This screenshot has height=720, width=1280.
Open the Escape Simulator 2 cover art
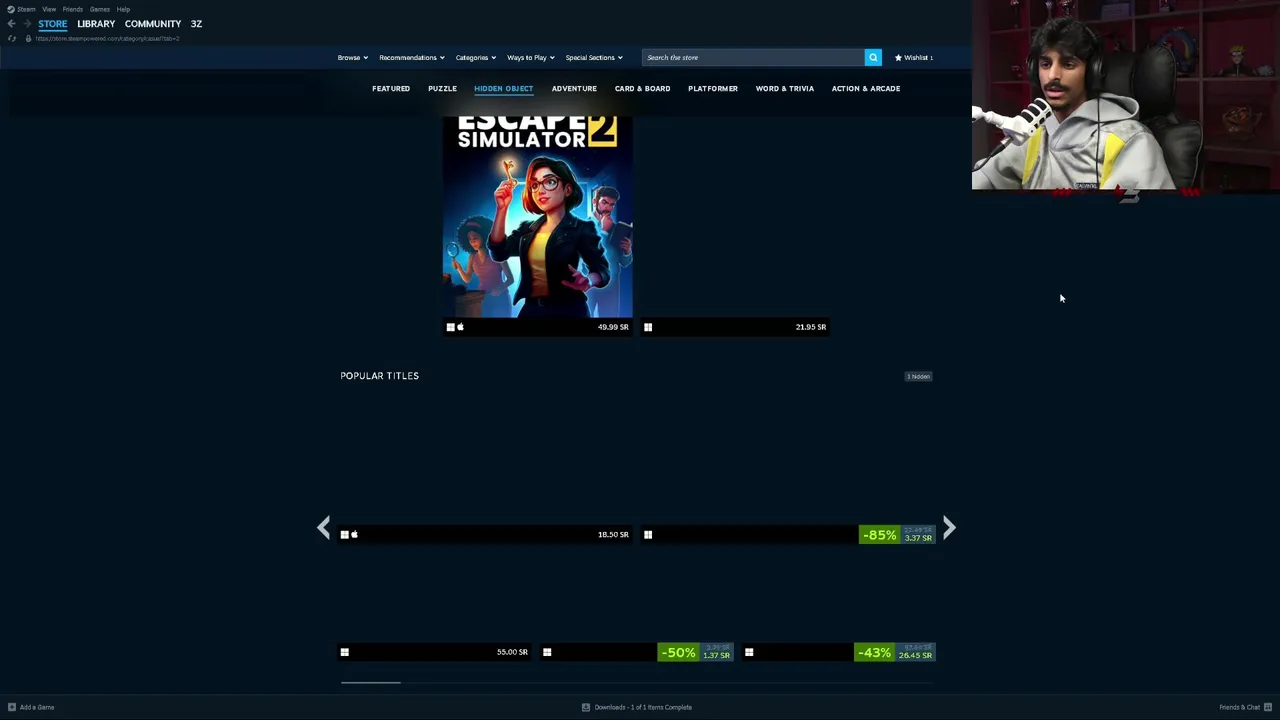point(538,216)
